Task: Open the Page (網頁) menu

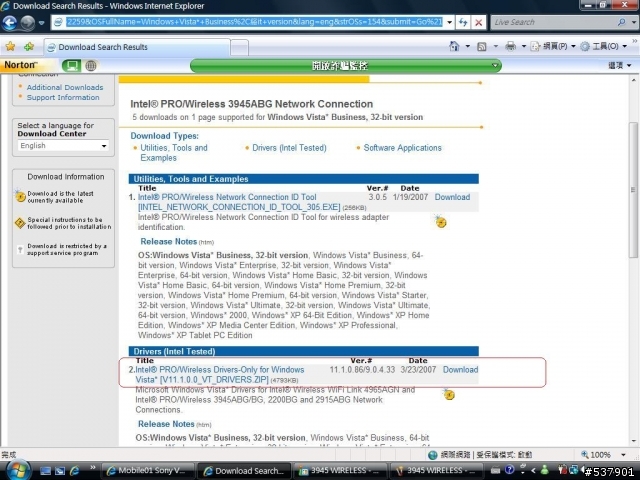Action: [x=553, y=46]
